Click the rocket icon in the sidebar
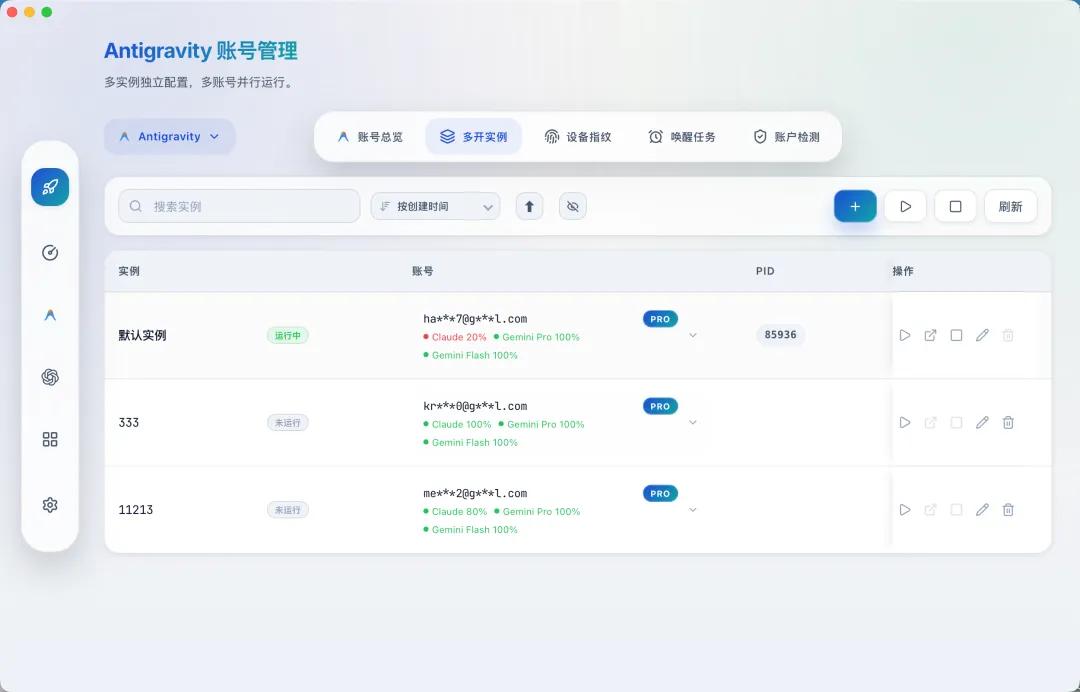Viewport: 1080px width, 692px height. click(x=50, y=187)
